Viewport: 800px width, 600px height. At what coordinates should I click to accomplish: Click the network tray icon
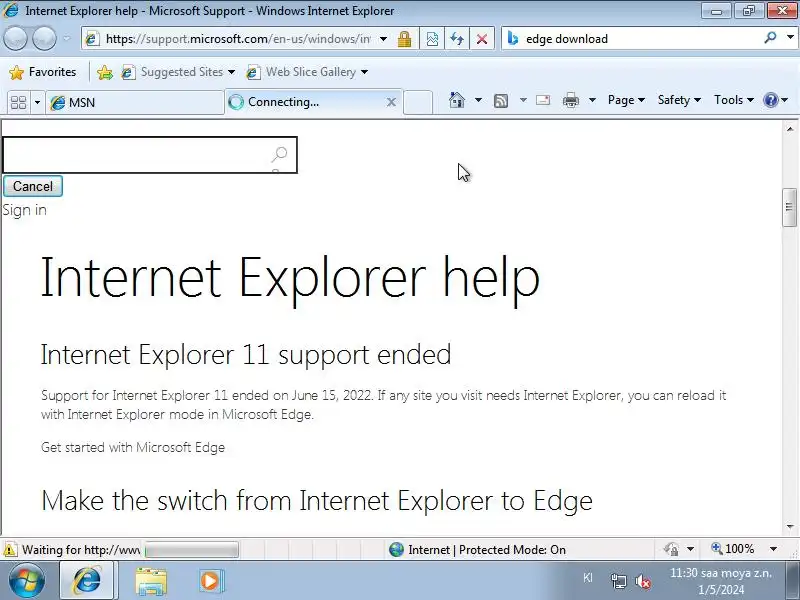618,581
